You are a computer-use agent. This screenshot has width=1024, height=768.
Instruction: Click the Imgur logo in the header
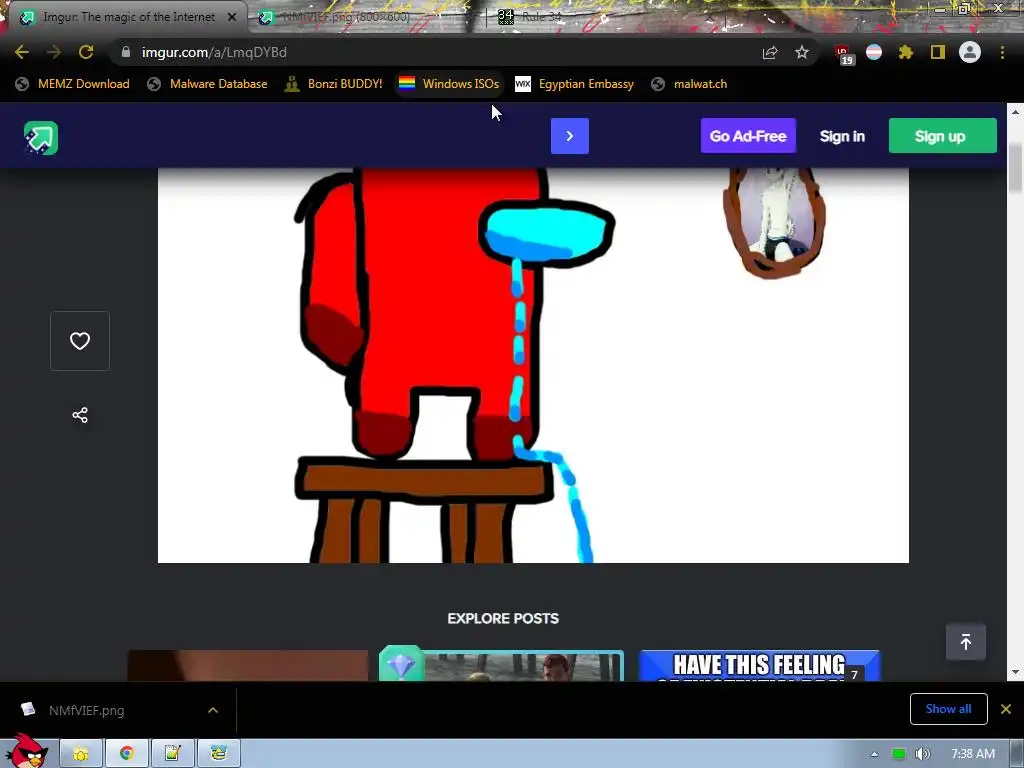click(x=41, y=138)
